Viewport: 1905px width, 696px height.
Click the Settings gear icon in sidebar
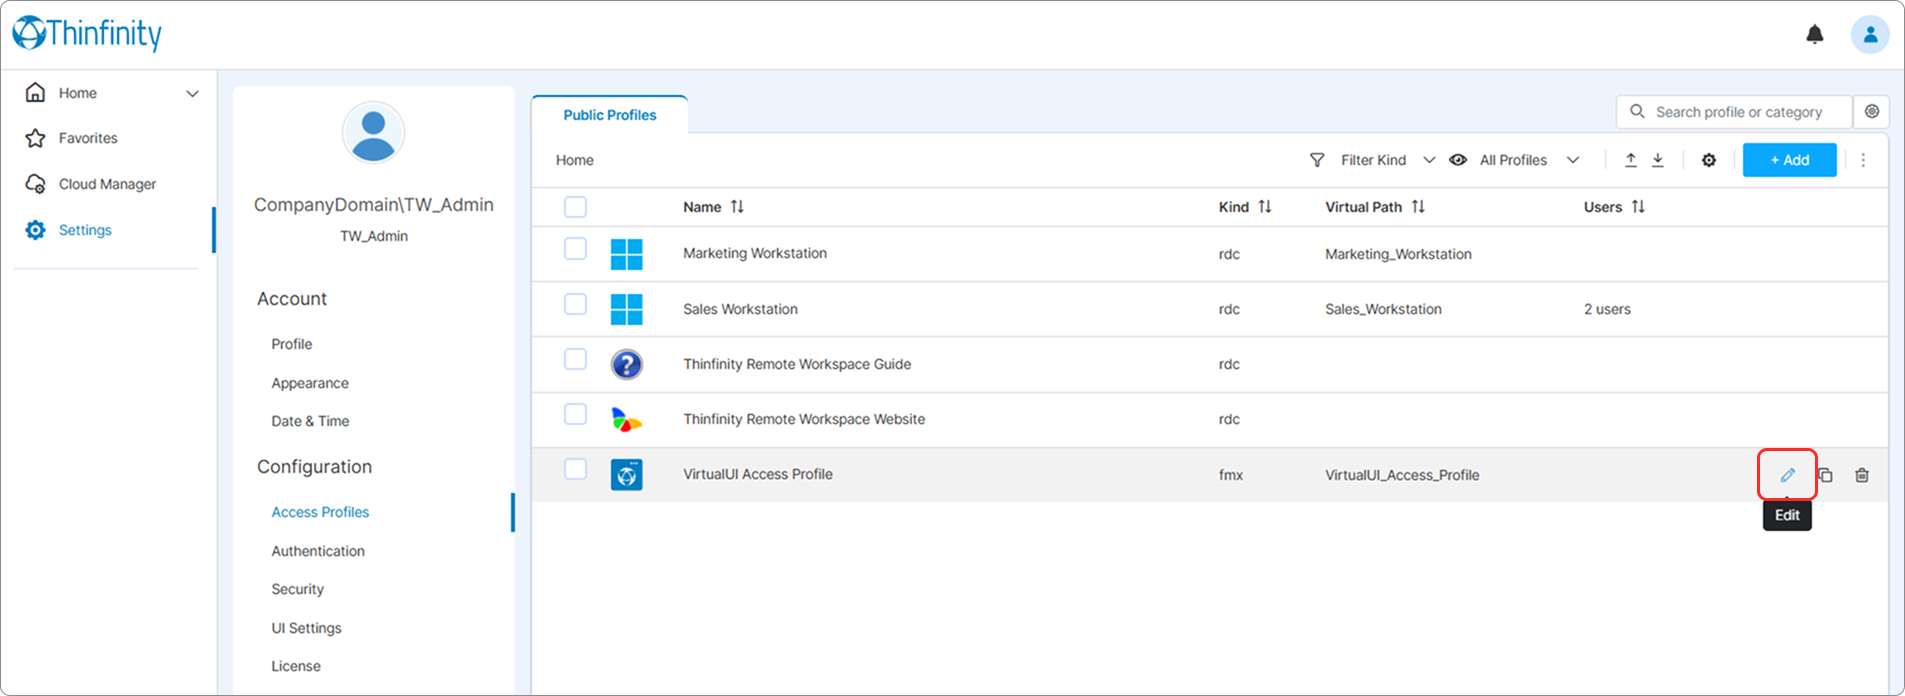36,230
